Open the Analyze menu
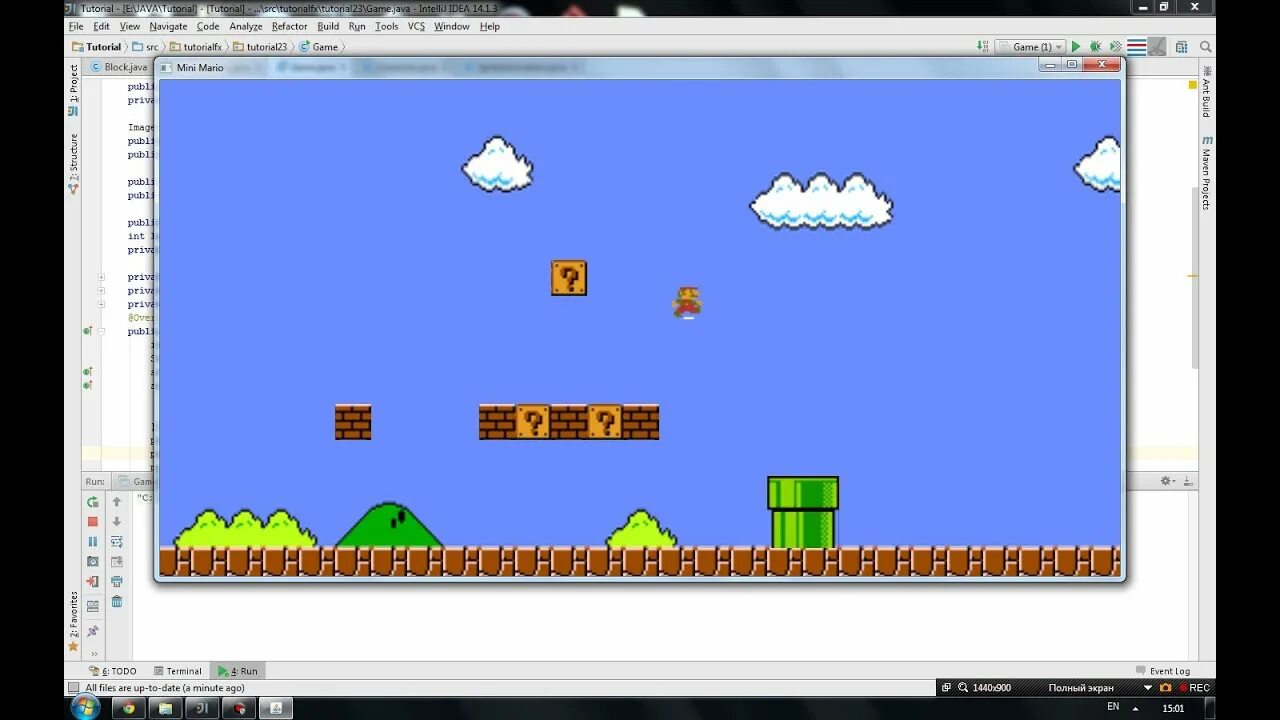This screenshot has width=1280, height=720. (x=246, y=27)
